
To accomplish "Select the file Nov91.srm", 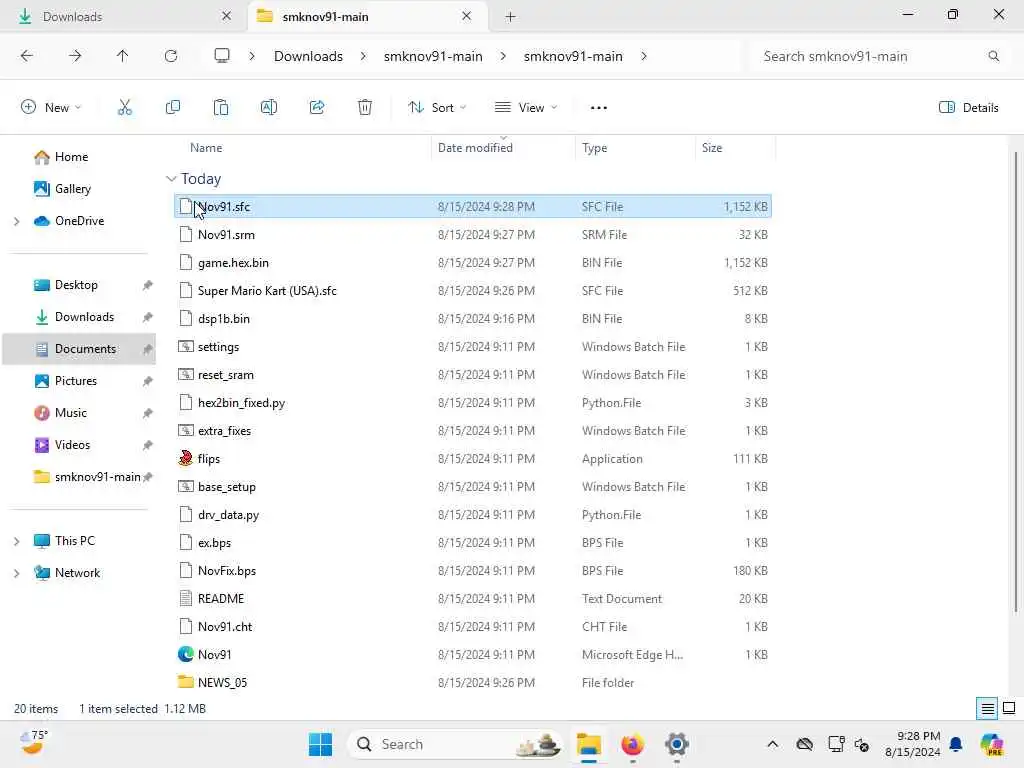I will pos(473,234).
